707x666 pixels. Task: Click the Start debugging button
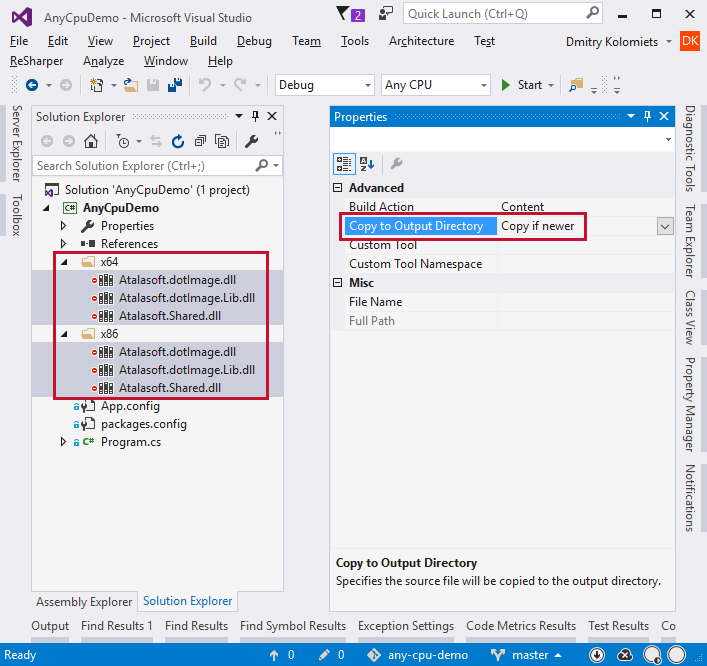[521, 85]
